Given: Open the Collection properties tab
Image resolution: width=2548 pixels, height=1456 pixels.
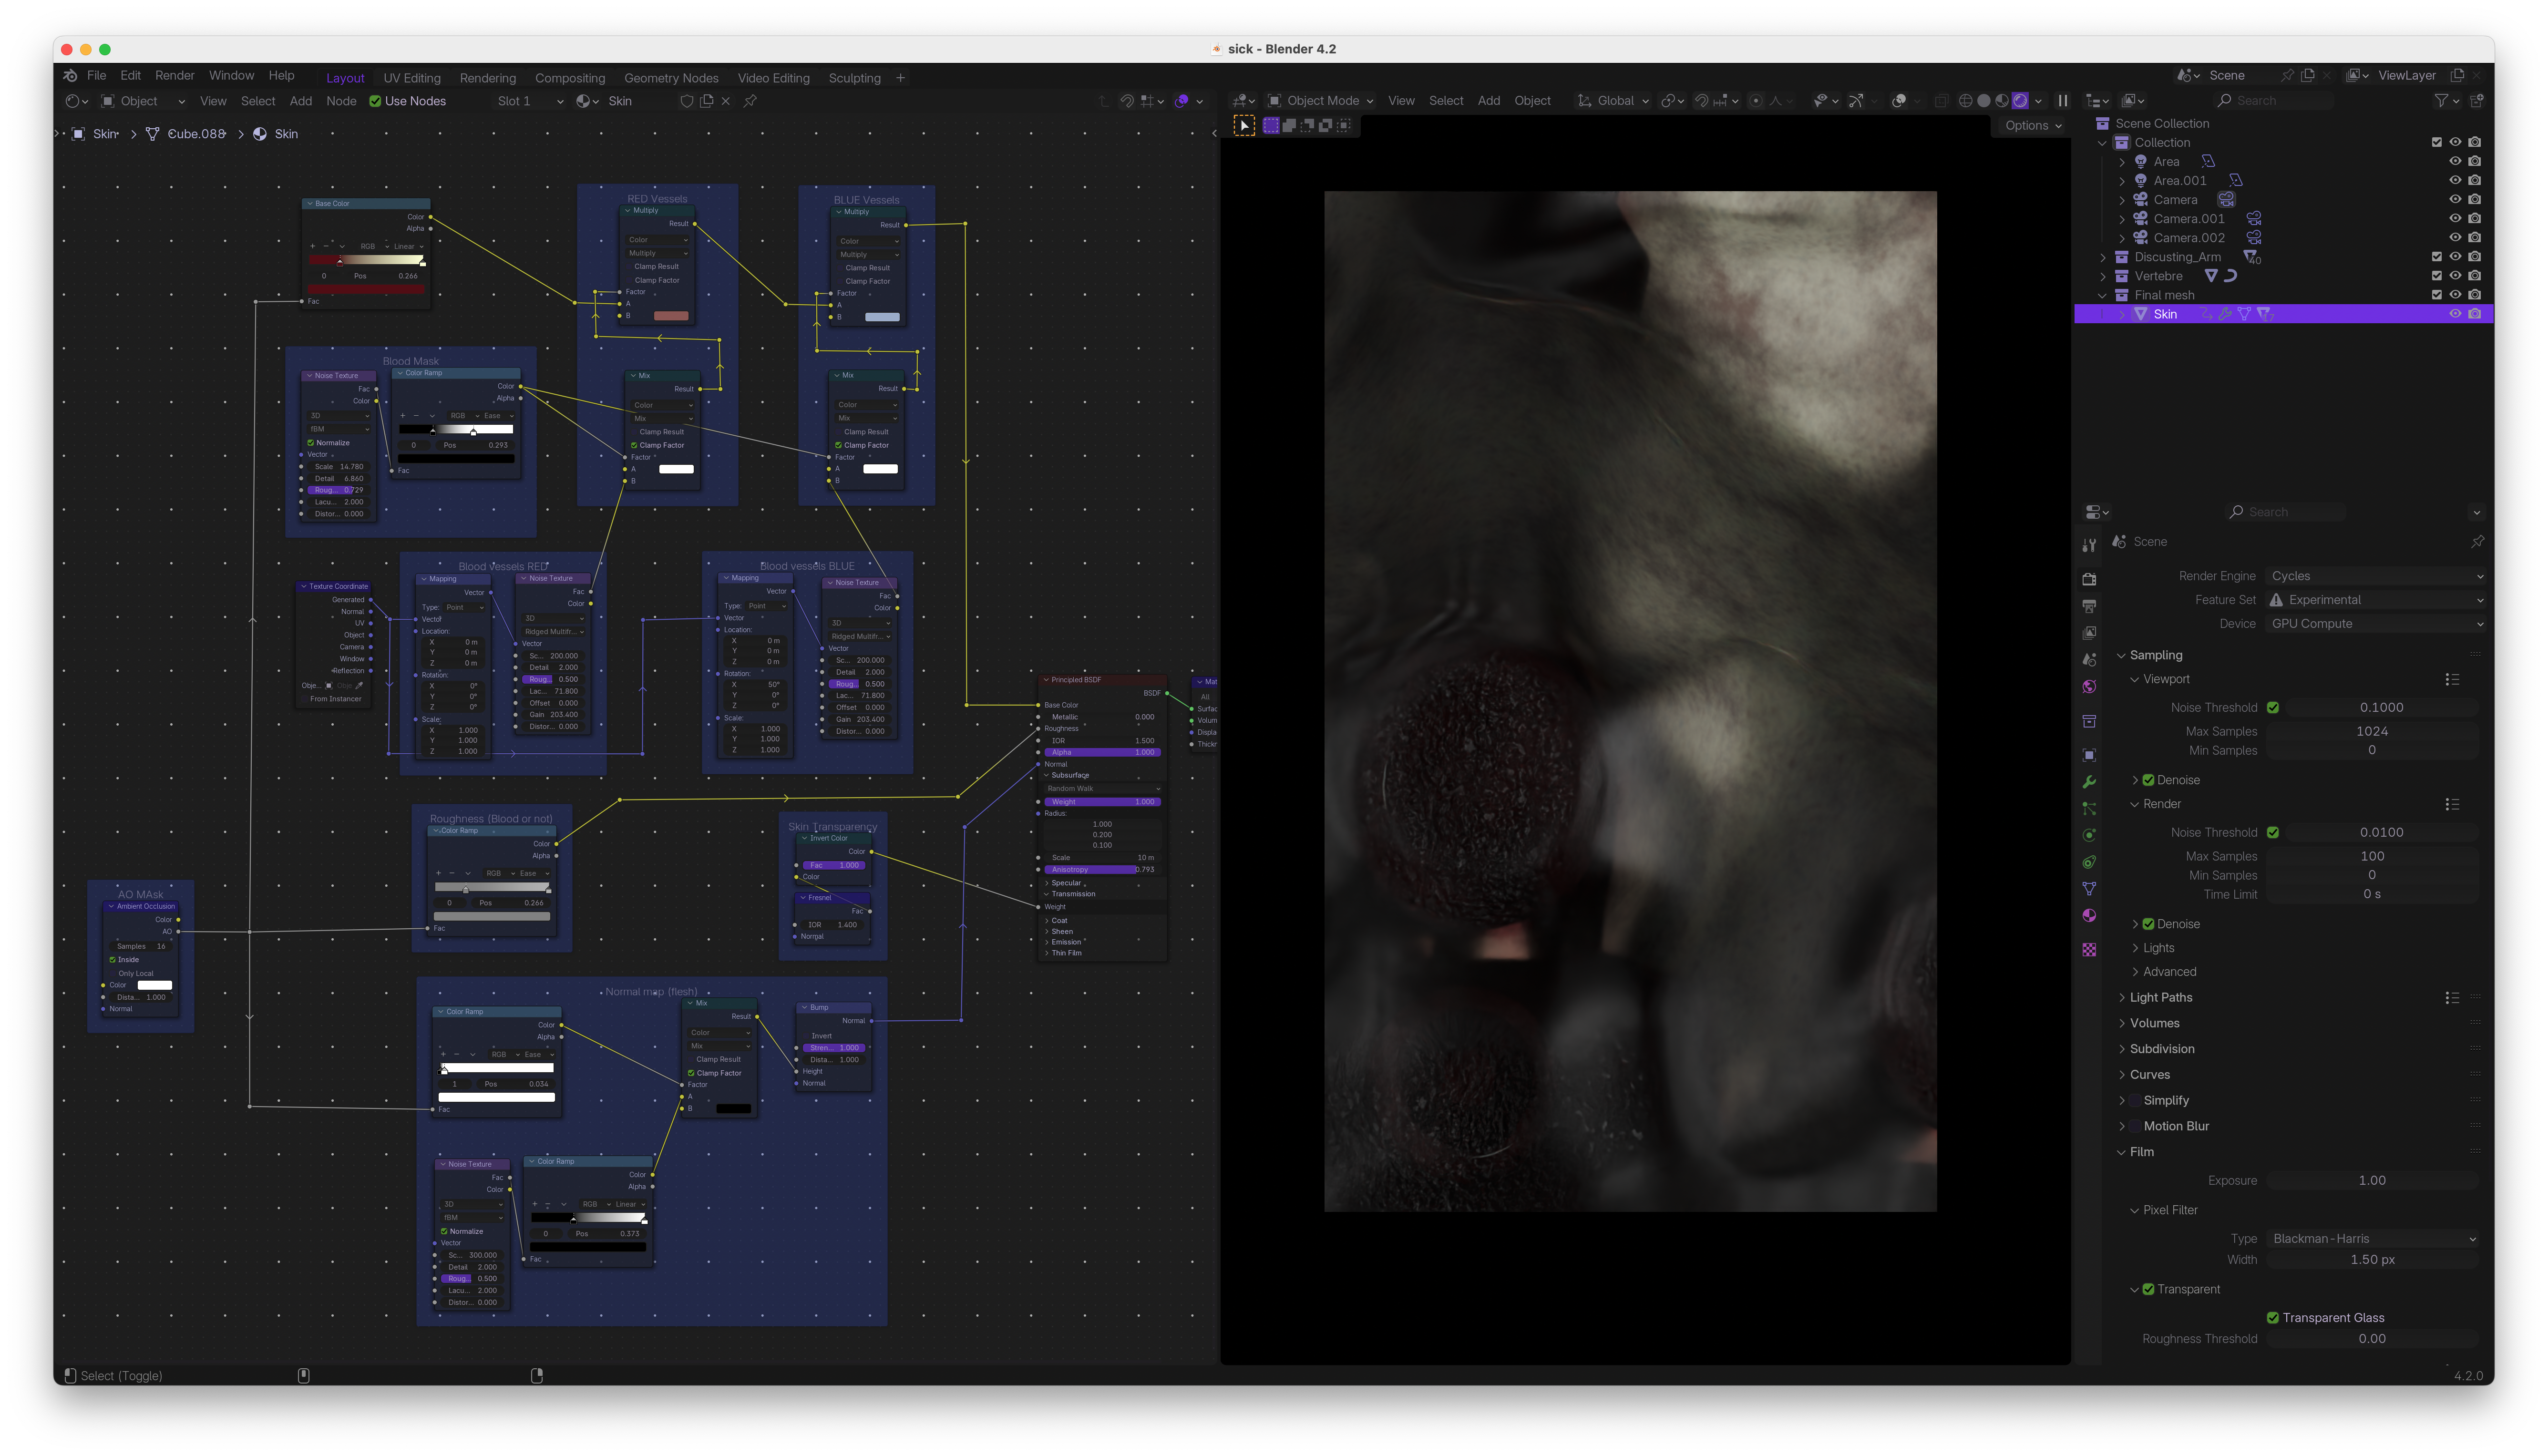Looking at the screenshot, I should [x=2089, y=721].
